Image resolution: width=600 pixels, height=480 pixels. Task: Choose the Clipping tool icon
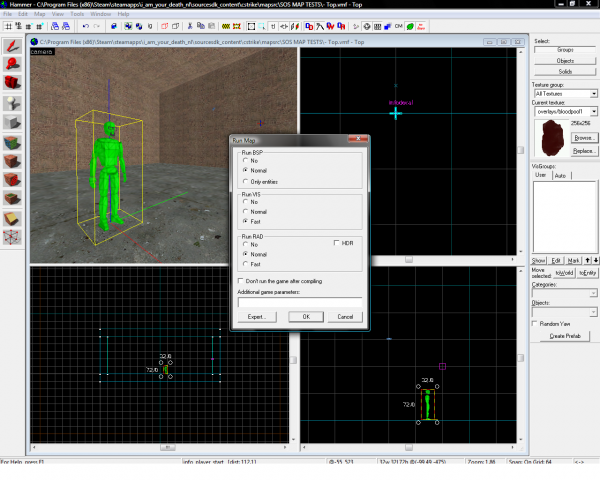12,217
